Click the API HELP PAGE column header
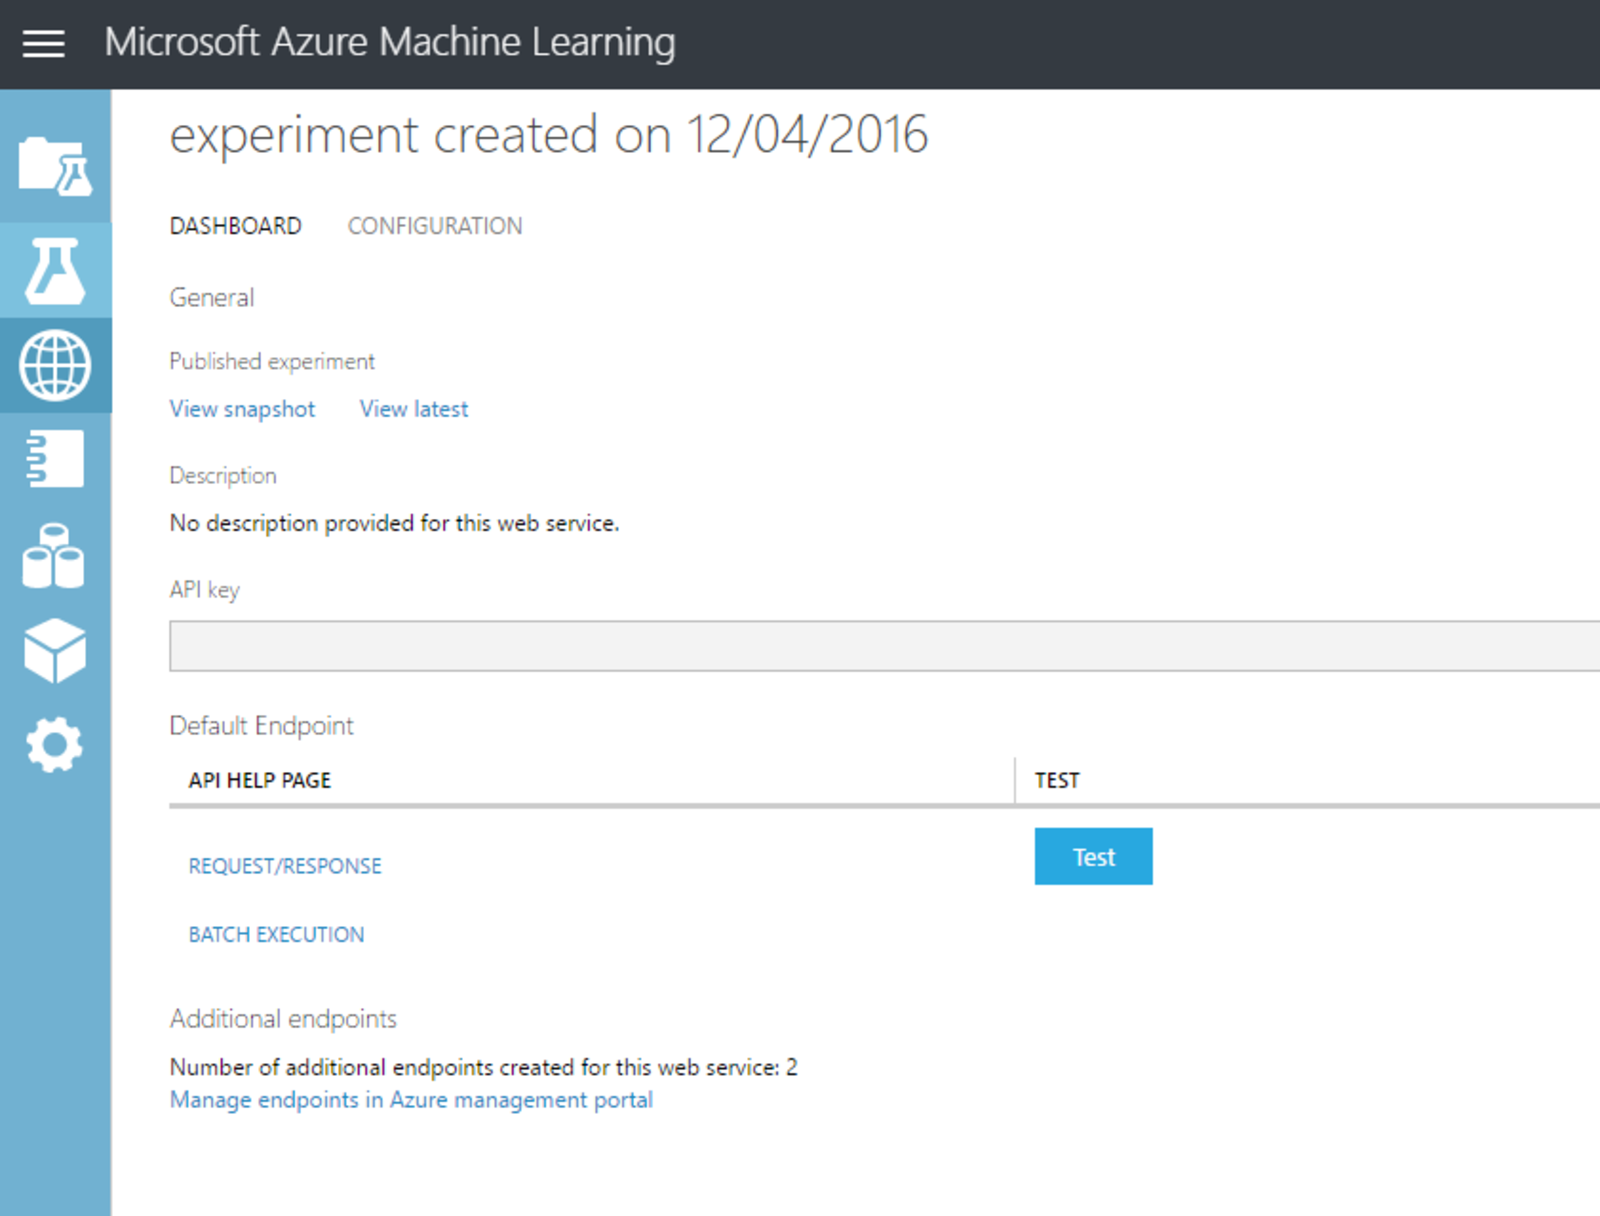Viewport: 1600px width, 1216px height. point(260,780)
